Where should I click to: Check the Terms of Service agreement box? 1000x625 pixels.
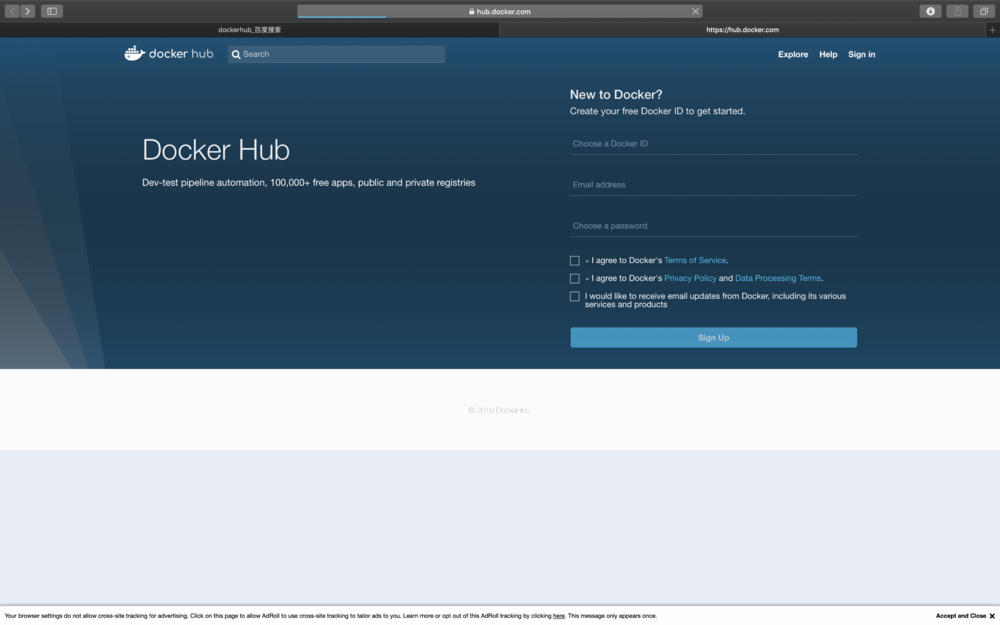pos(575,260)
